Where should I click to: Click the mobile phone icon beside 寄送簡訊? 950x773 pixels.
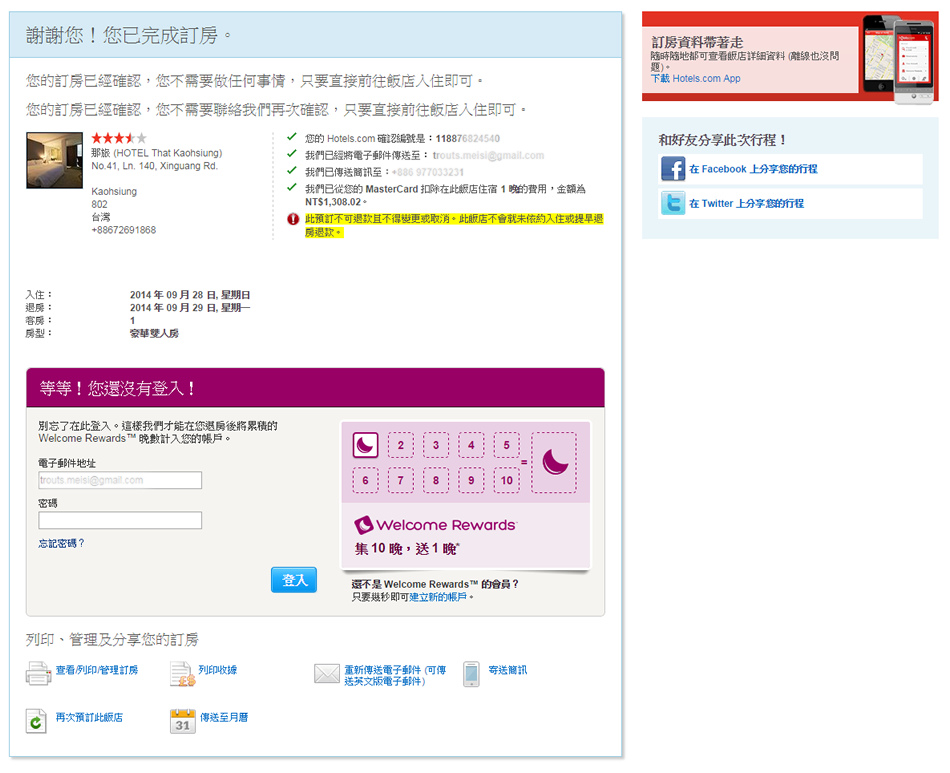coord(471,674)
